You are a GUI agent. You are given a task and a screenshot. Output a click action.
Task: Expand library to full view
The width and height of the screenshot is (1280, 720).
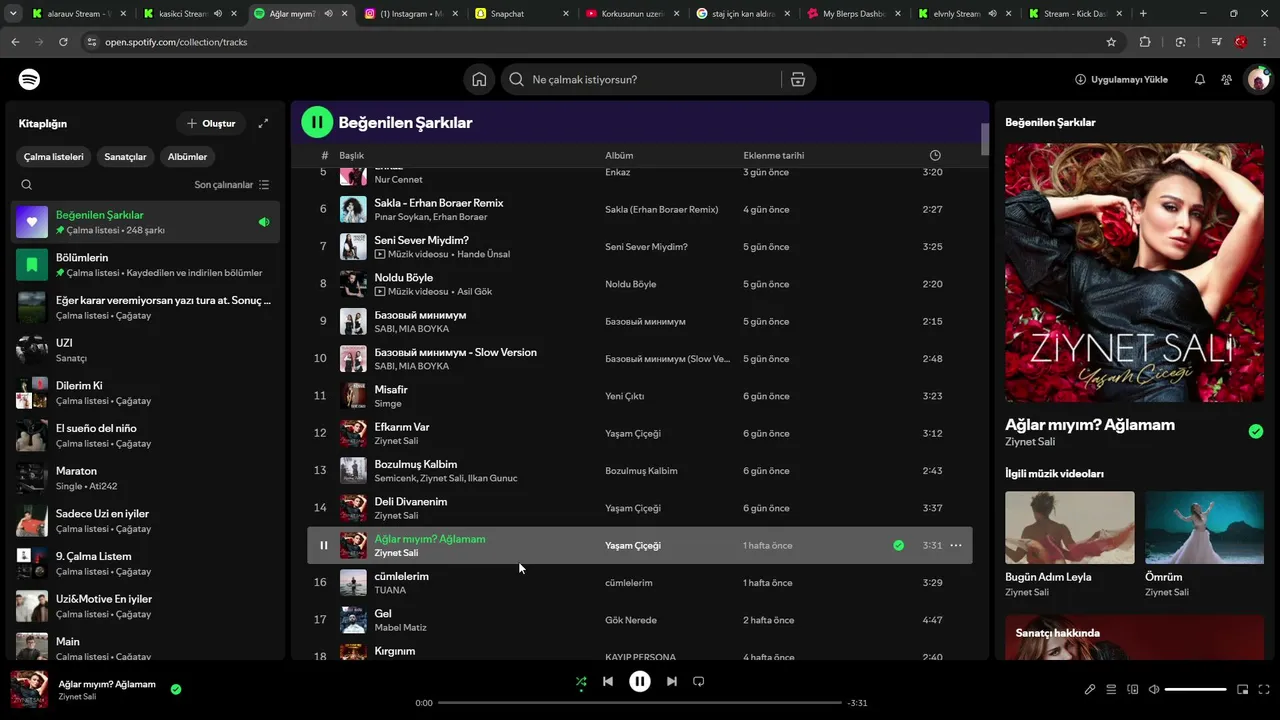tap(263, 123)
